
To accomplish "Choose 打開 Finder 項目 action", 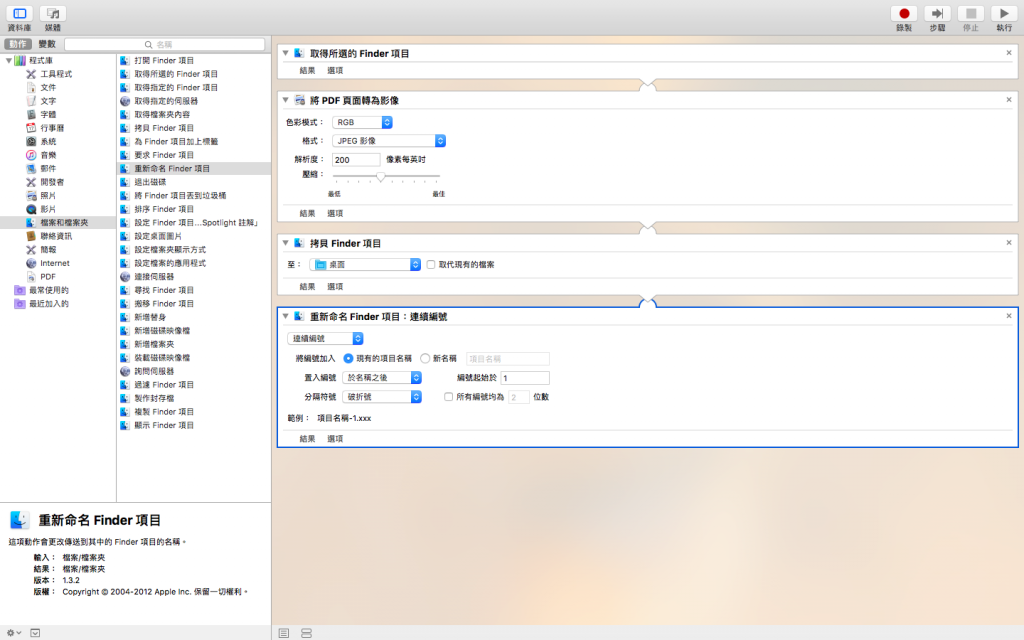I will tap(164, 60).
